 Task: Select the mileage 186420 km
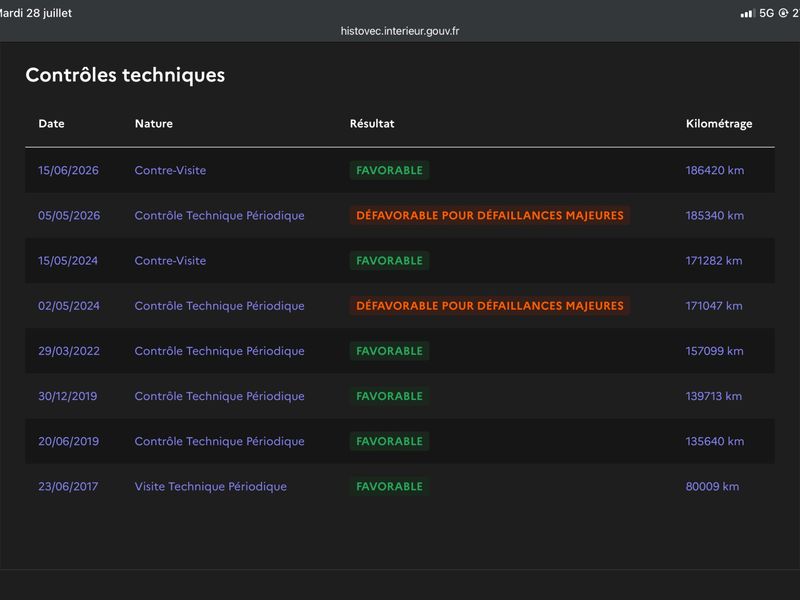point(715,170)
